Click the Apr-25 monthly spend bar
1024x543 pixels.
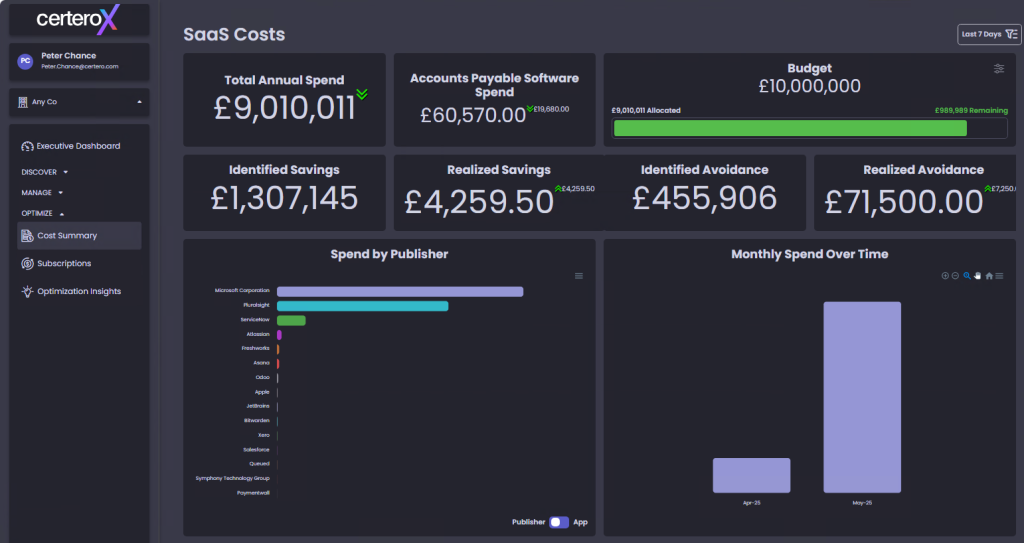tap(752, 476)
